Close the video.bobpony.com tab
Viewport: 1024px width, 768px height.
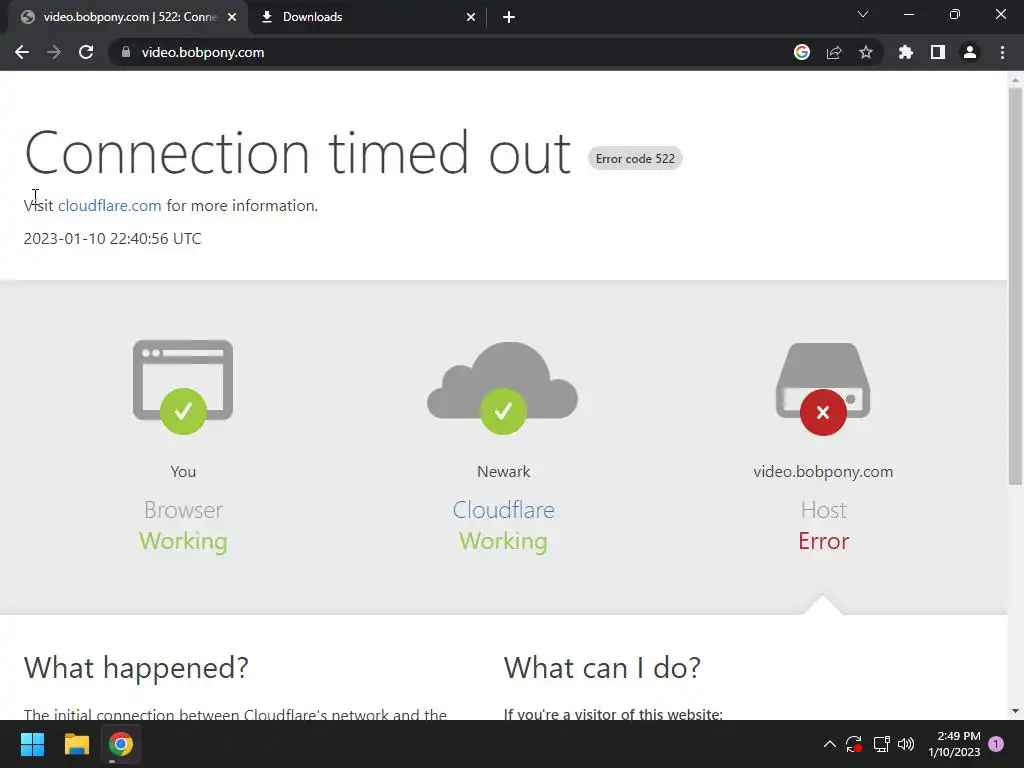[232, 17]
